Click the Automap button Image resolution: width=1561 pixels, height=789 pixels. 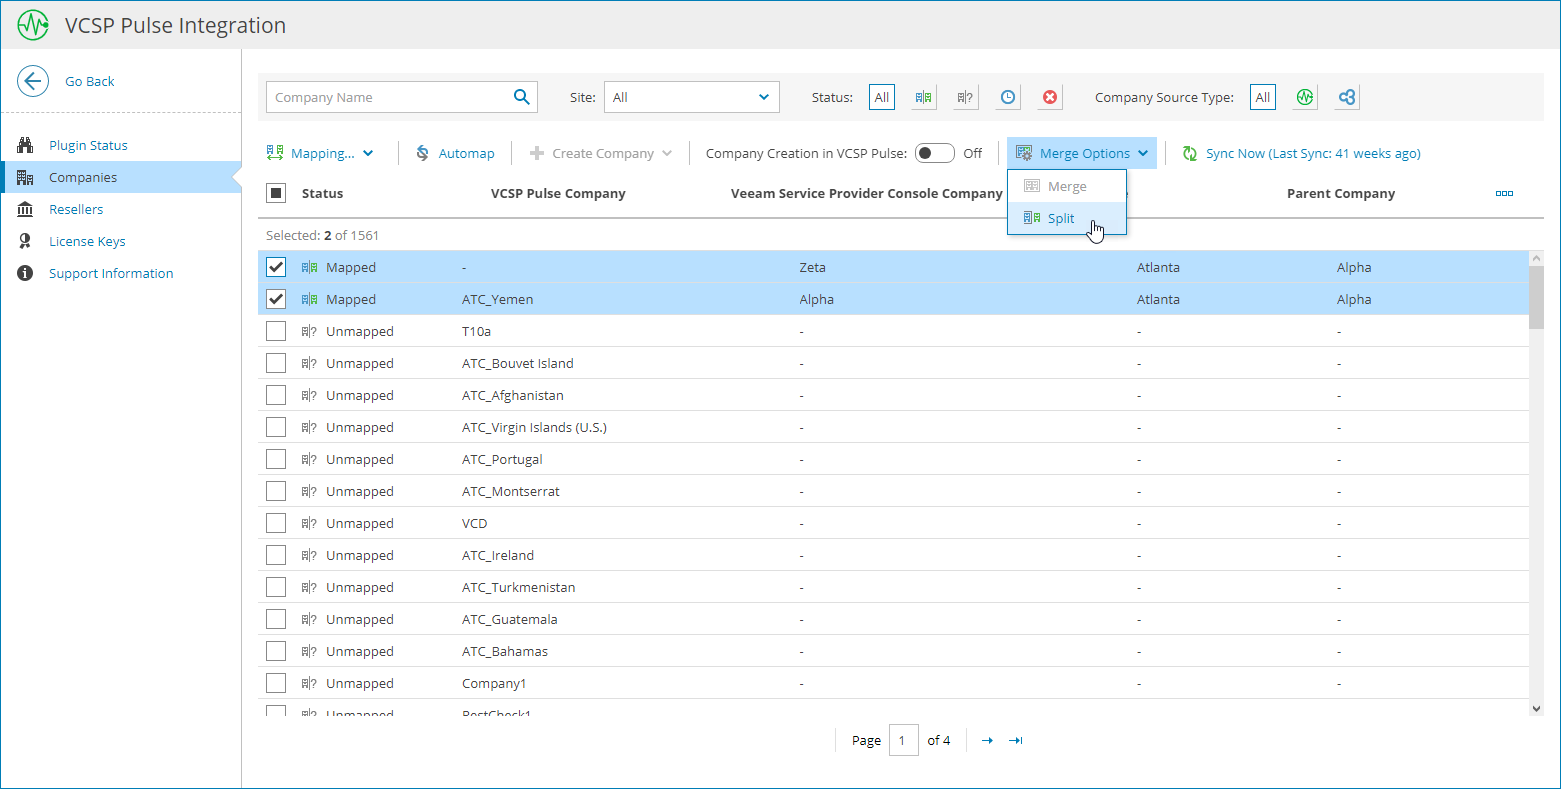click(455, 153)
